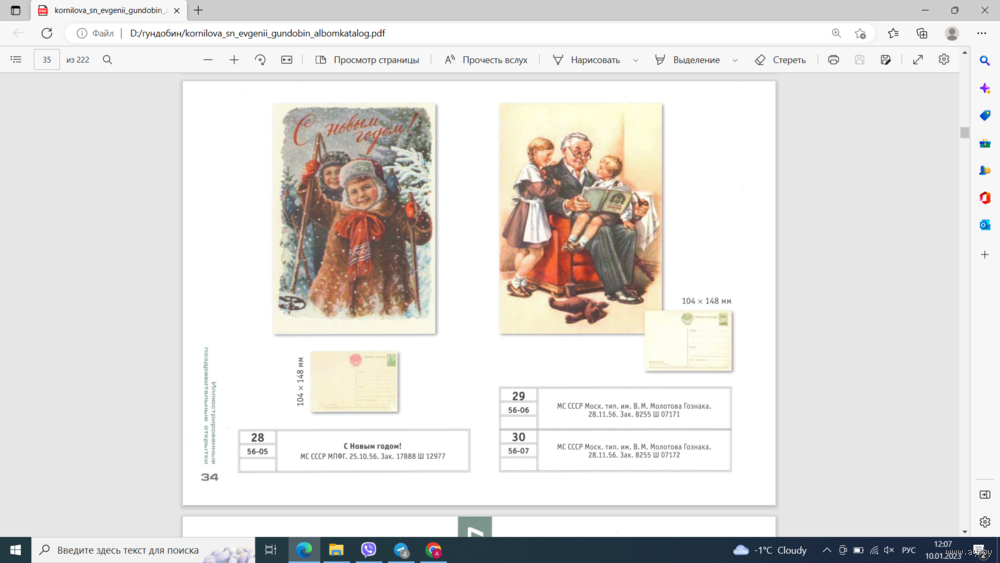
Task: Open Settings and more menu
Action: [982, 33]
